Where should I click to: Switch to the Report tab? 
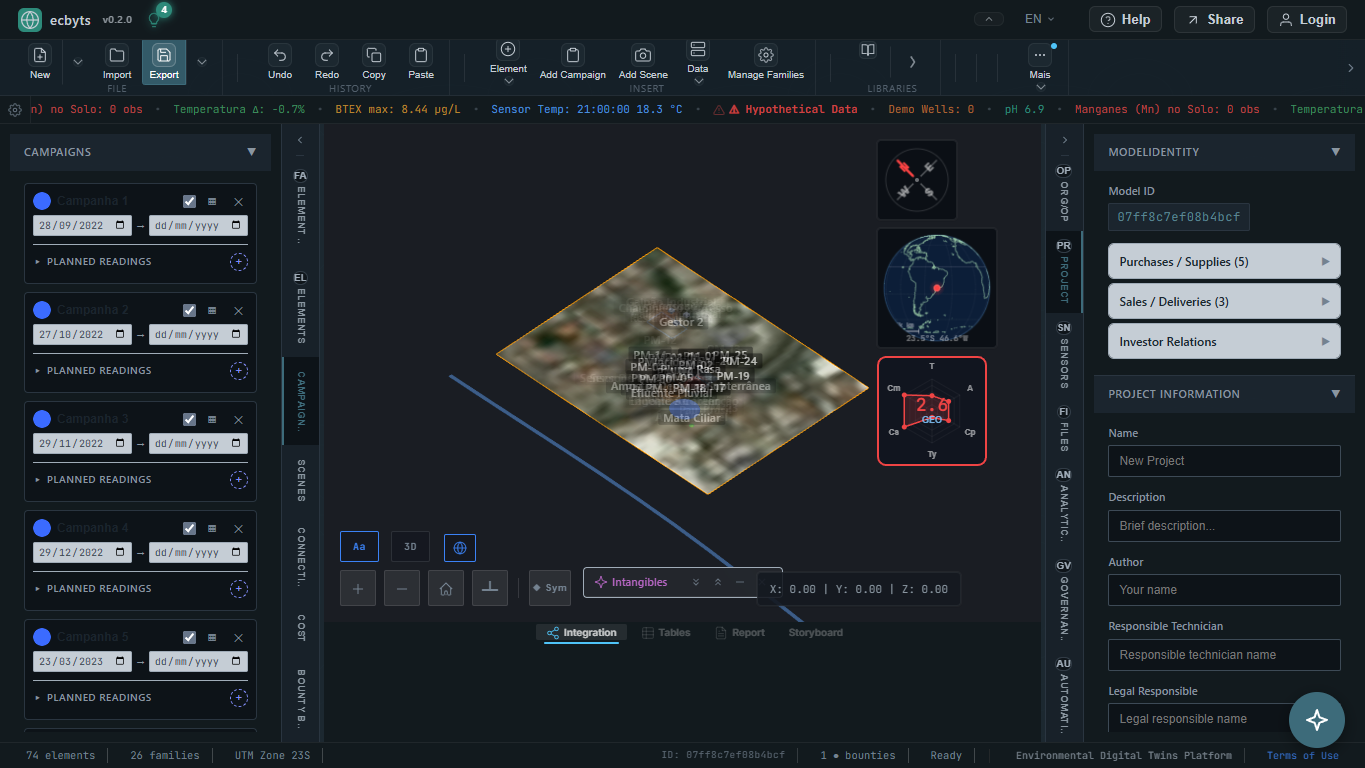pyautogui.click(x=740, y=633)
